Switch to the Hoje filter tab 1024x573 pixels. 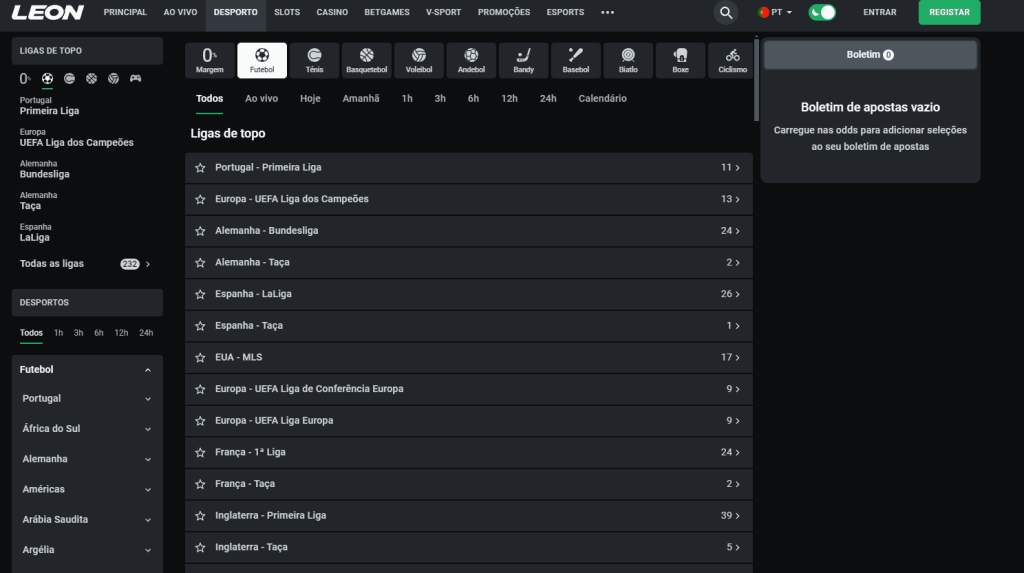310,99
